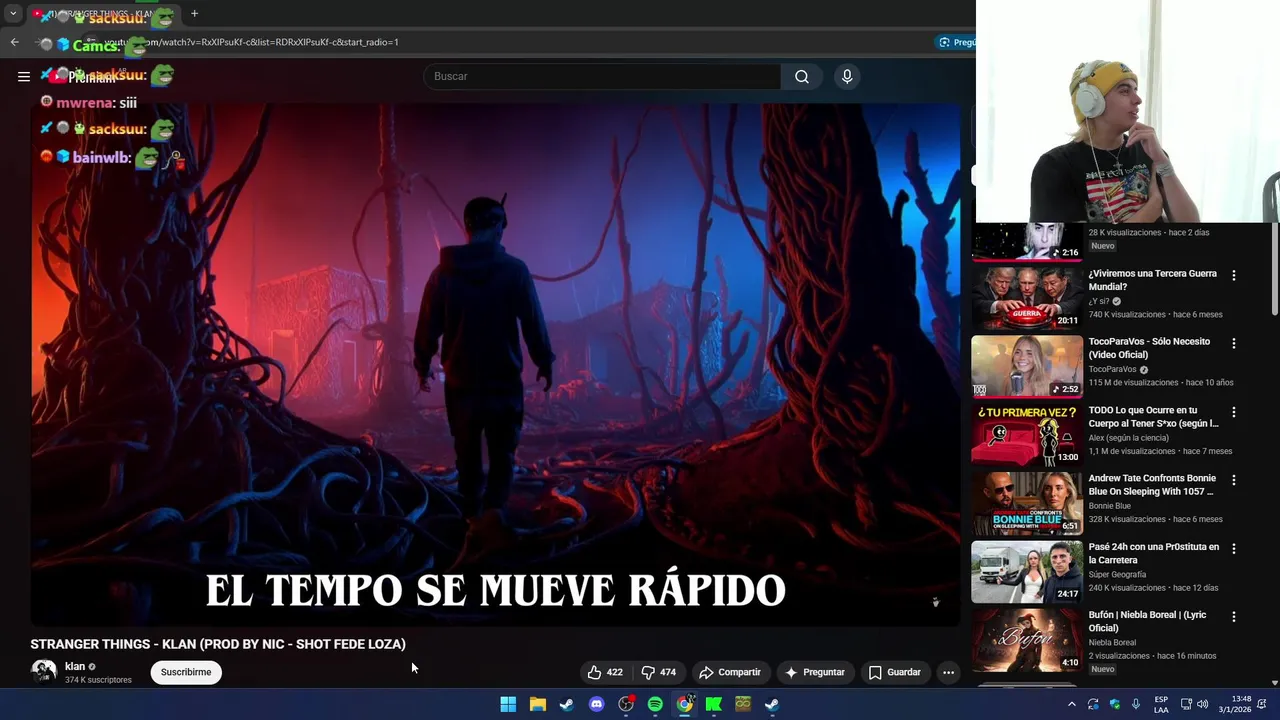Viewport: 1280px width, 720px height.
Task: Dislike the video with thumbs-down 474
Action: click(x=659, y=672)
